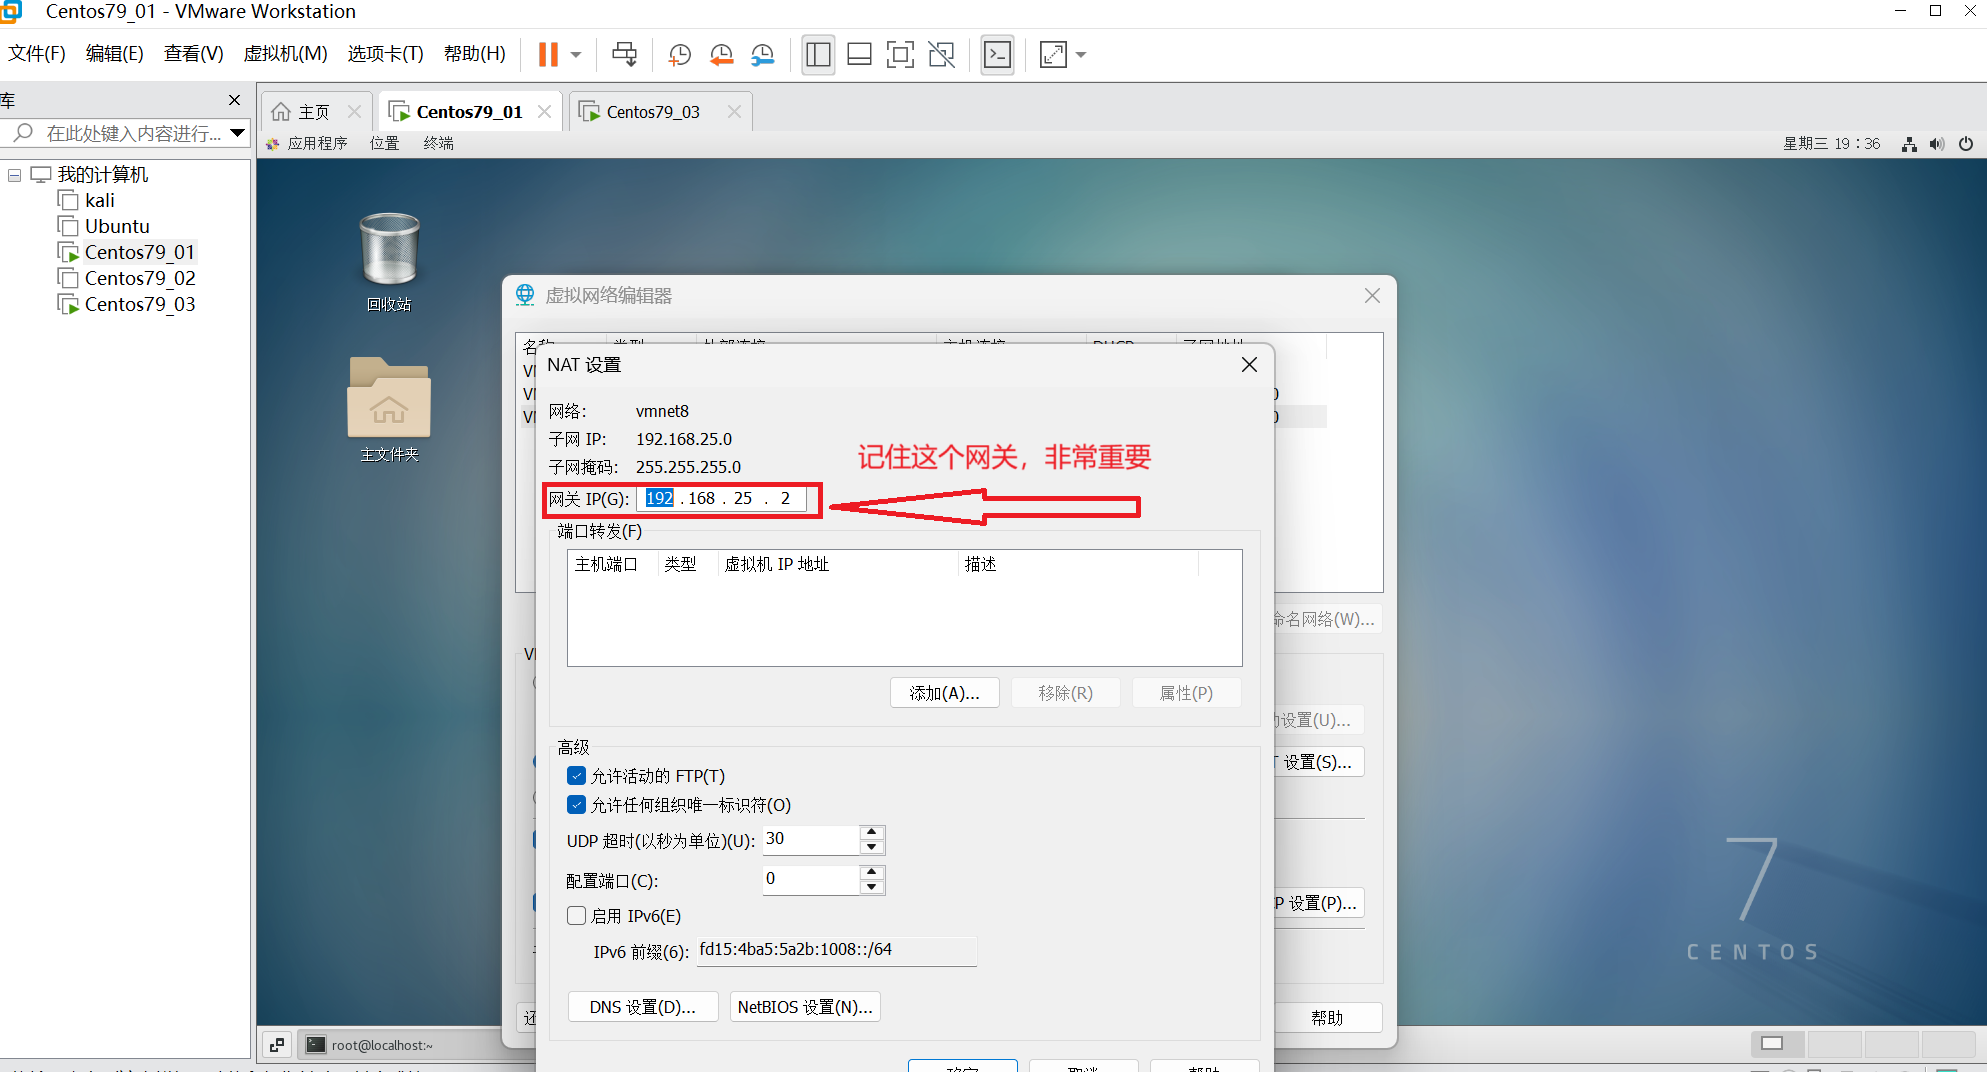The image size is (1987, 1072).
Task: Click the volume icon in CentOS panel
Action: (1937, 144)
